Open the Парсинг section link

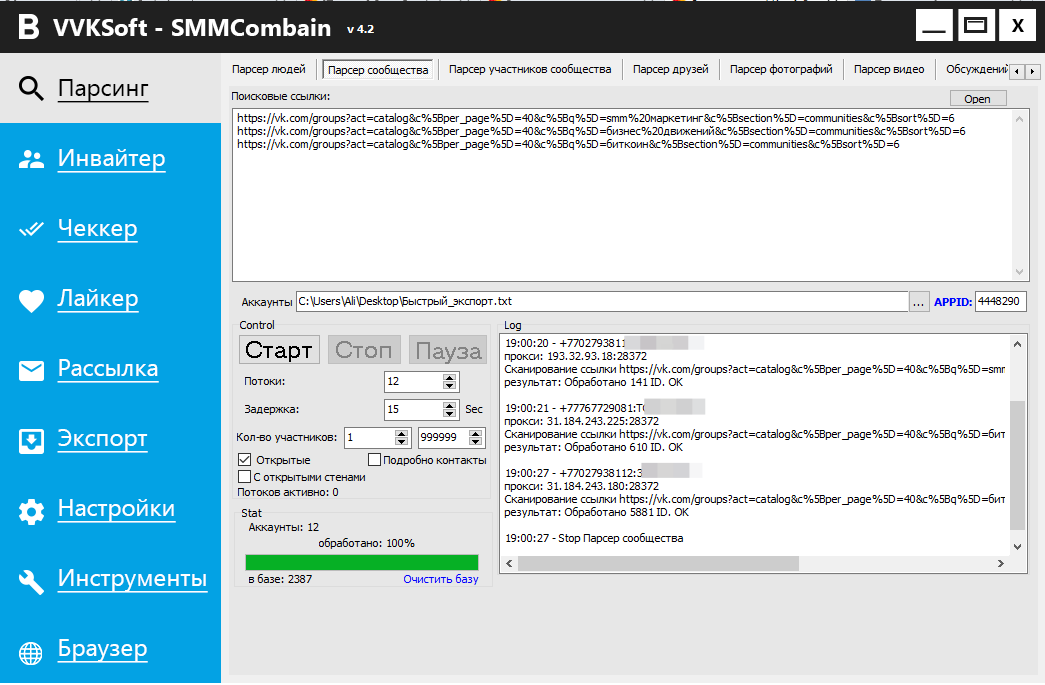tap(103, 88)
